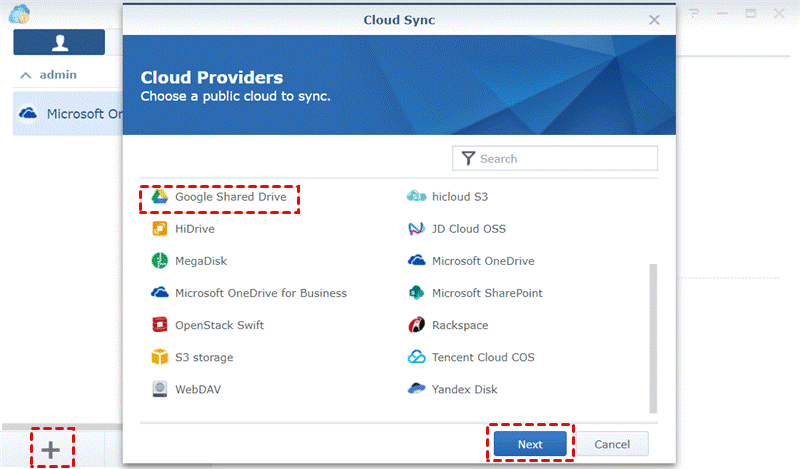This screenshot has width=800, height=469.
Task: Click the Microsoft SharePoint icon
Action: (416, 292)
